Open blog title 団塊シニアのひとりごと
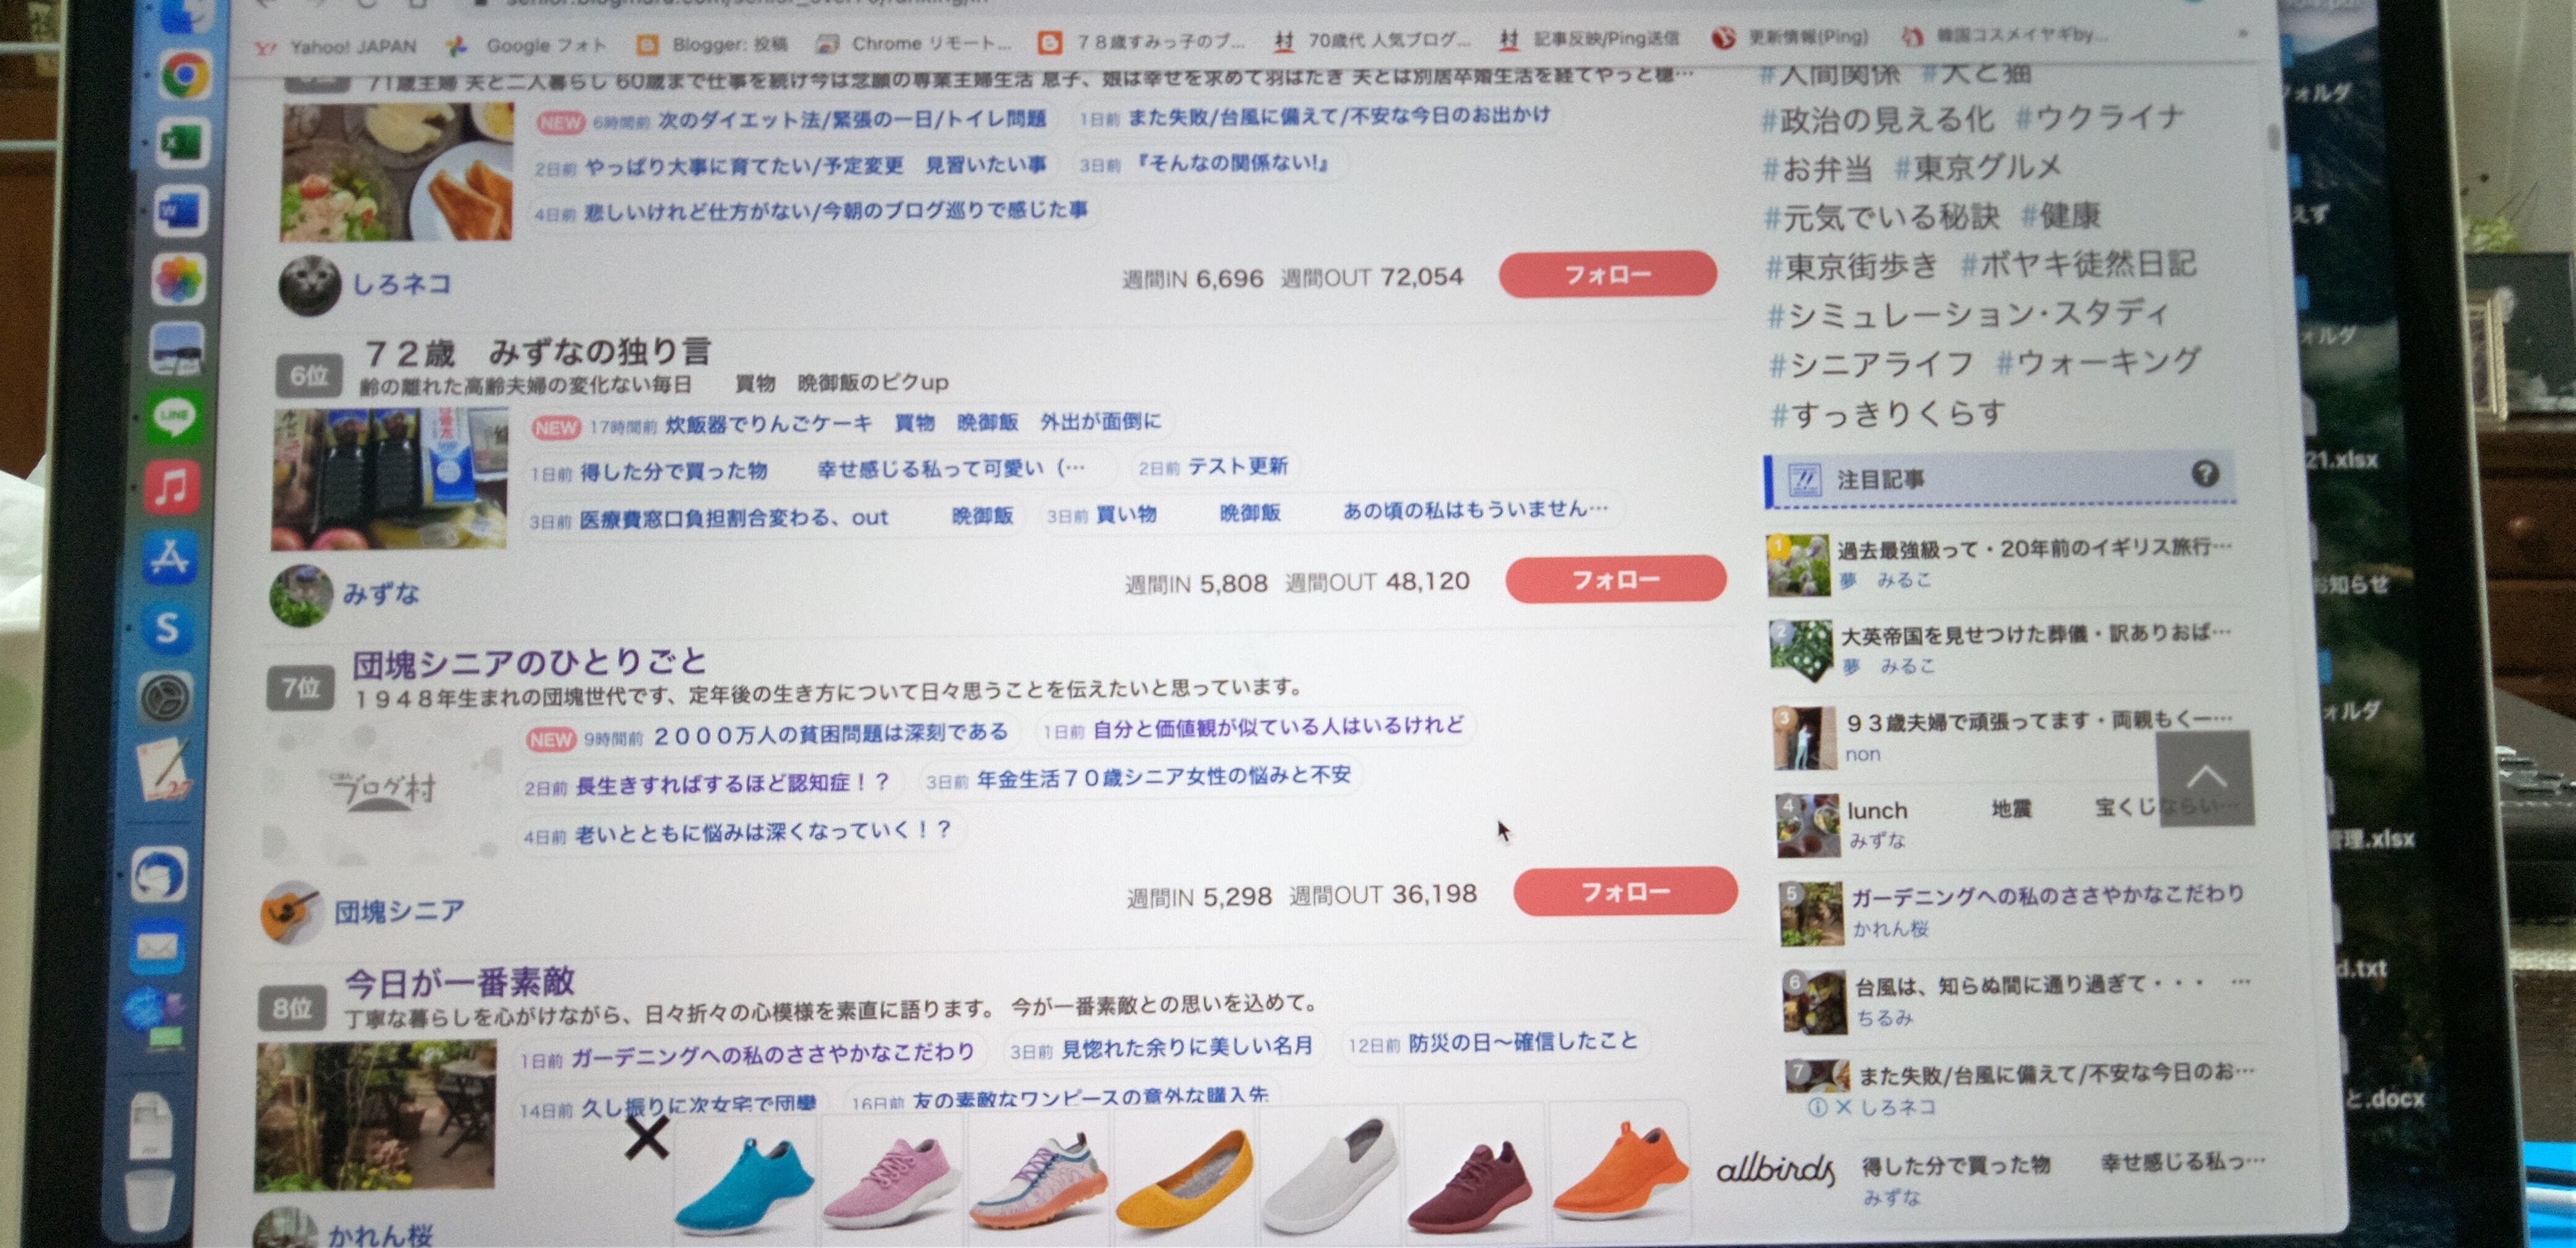 pos(529,662)
